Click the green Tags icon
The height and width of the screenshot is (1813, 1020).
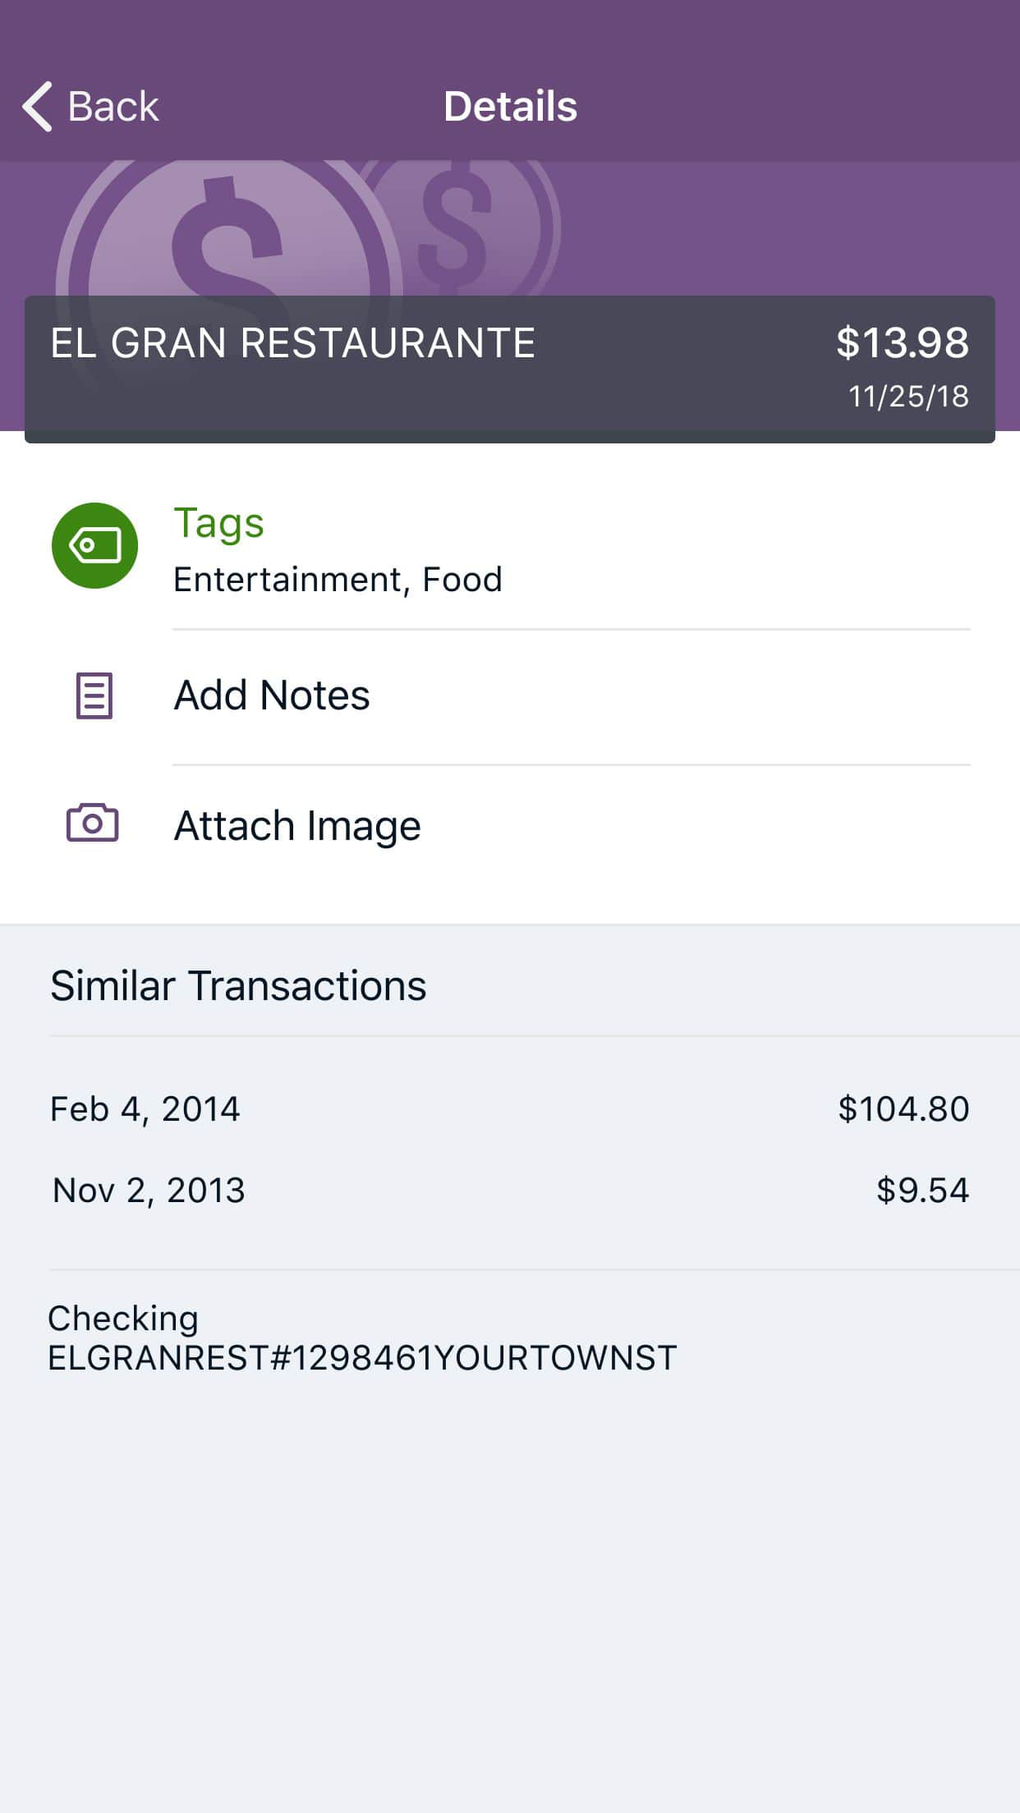(x=95, y=546)
